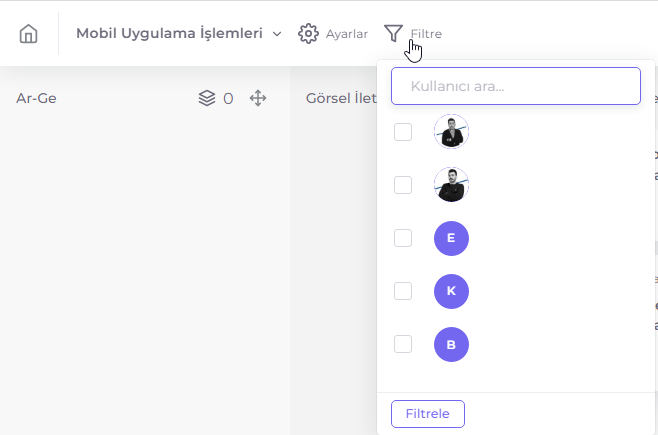Check the second user photo checkbox

point(403,185)
